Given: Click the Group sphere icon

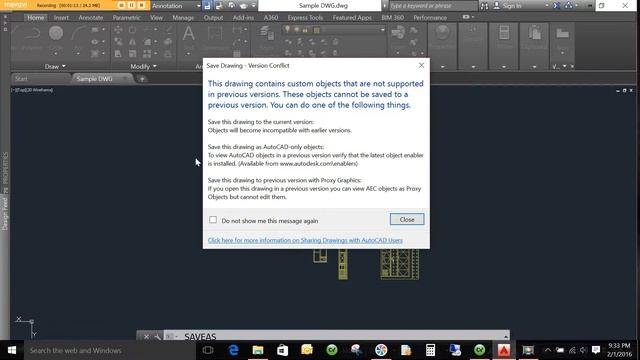Looking at the screenshot, I should click(x=442, y=33).
